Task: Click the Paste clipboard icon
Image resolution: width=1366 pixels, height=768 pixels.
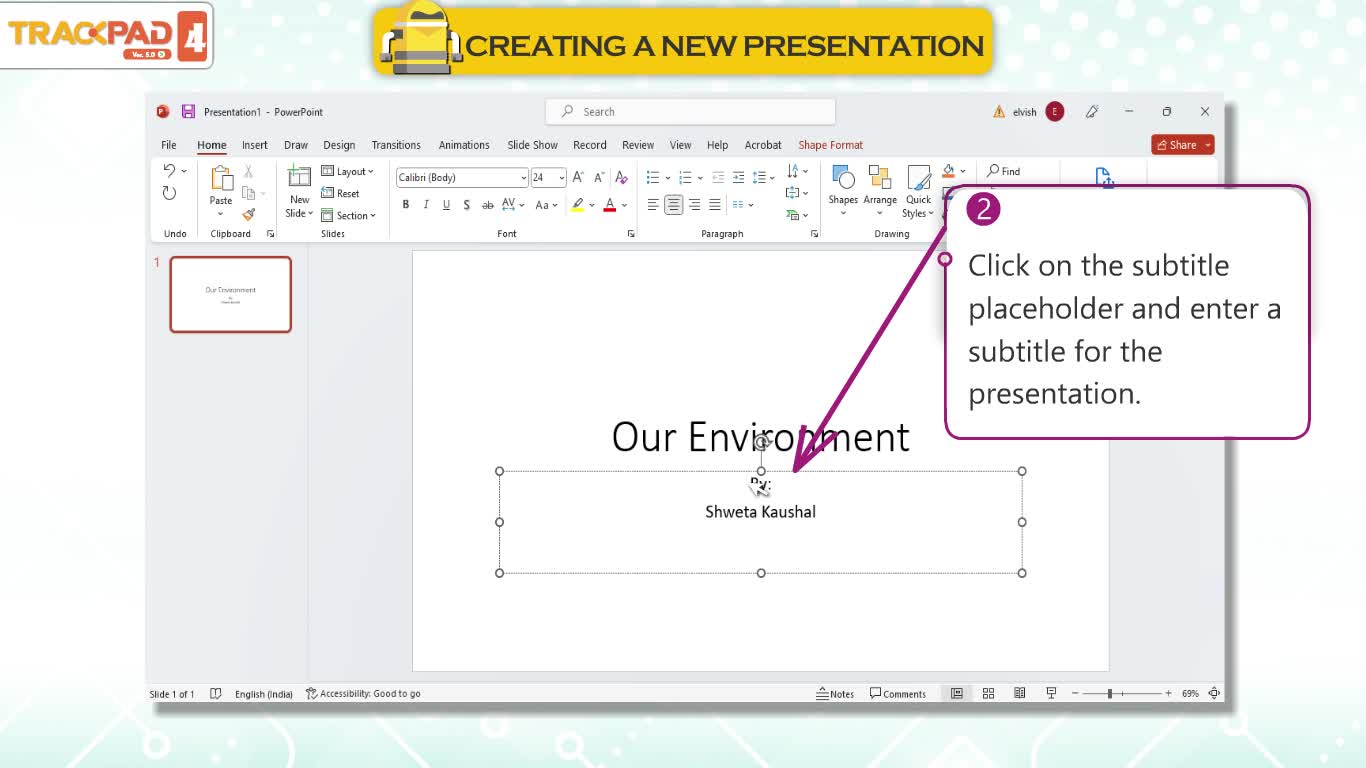Action: pos(221,178)
